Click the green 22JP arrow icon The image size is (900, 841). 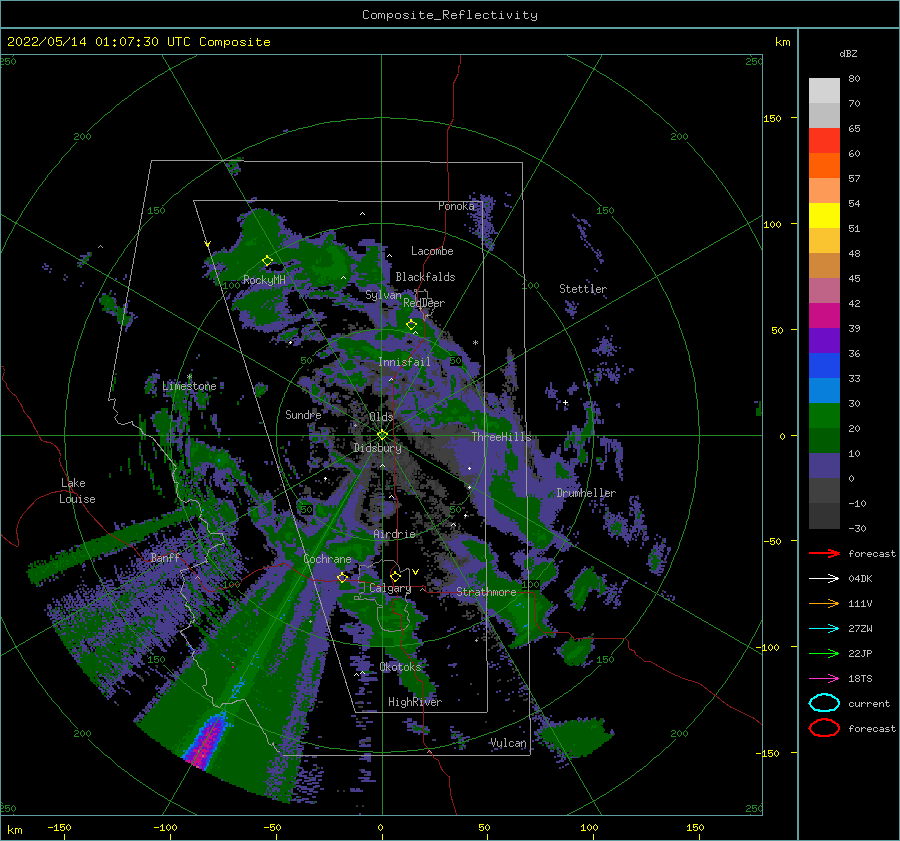pyautogui.click(x=824, y=653)
